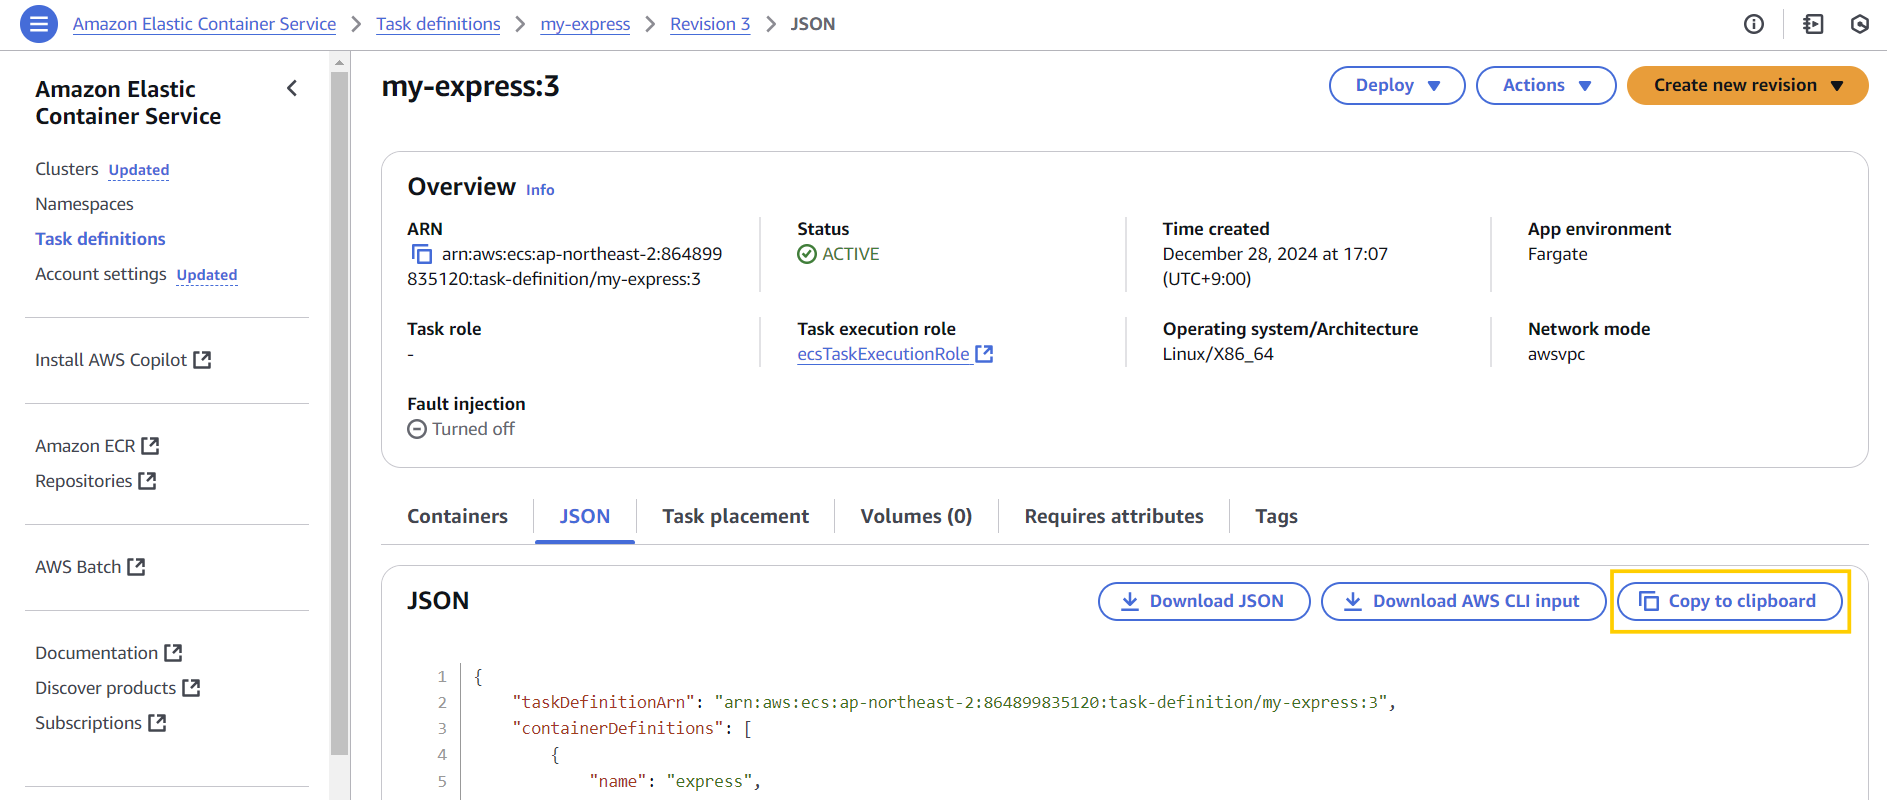This screenshot has height=800, width=1887.
Task: Click Download JSON button
Action: (1204, 601)
